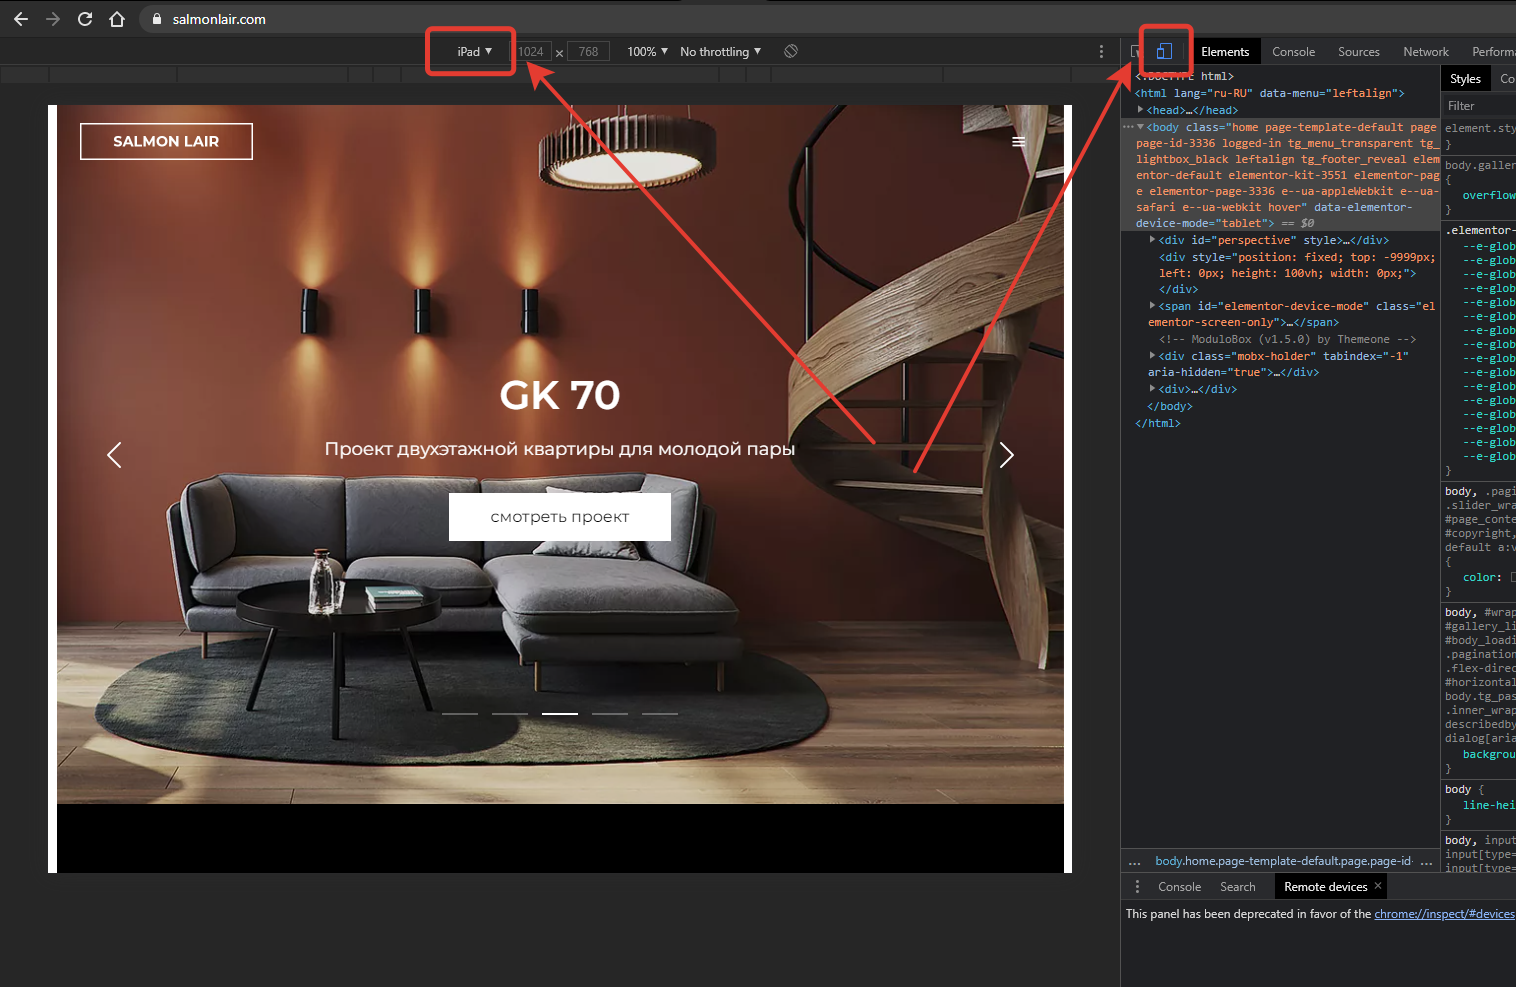Image resolution: width=1516 pixels, height=987 pixels.
Task: Open the drawer three-dot menu
Action: 1137,887
